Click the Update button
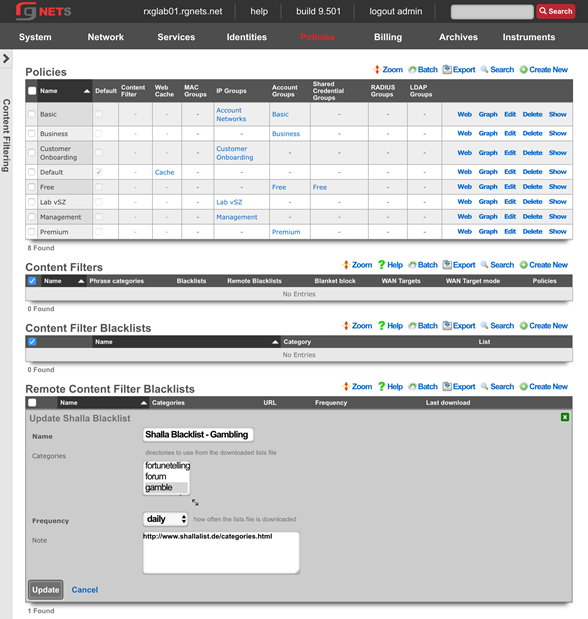588x619 pixels. click(45, 589)
